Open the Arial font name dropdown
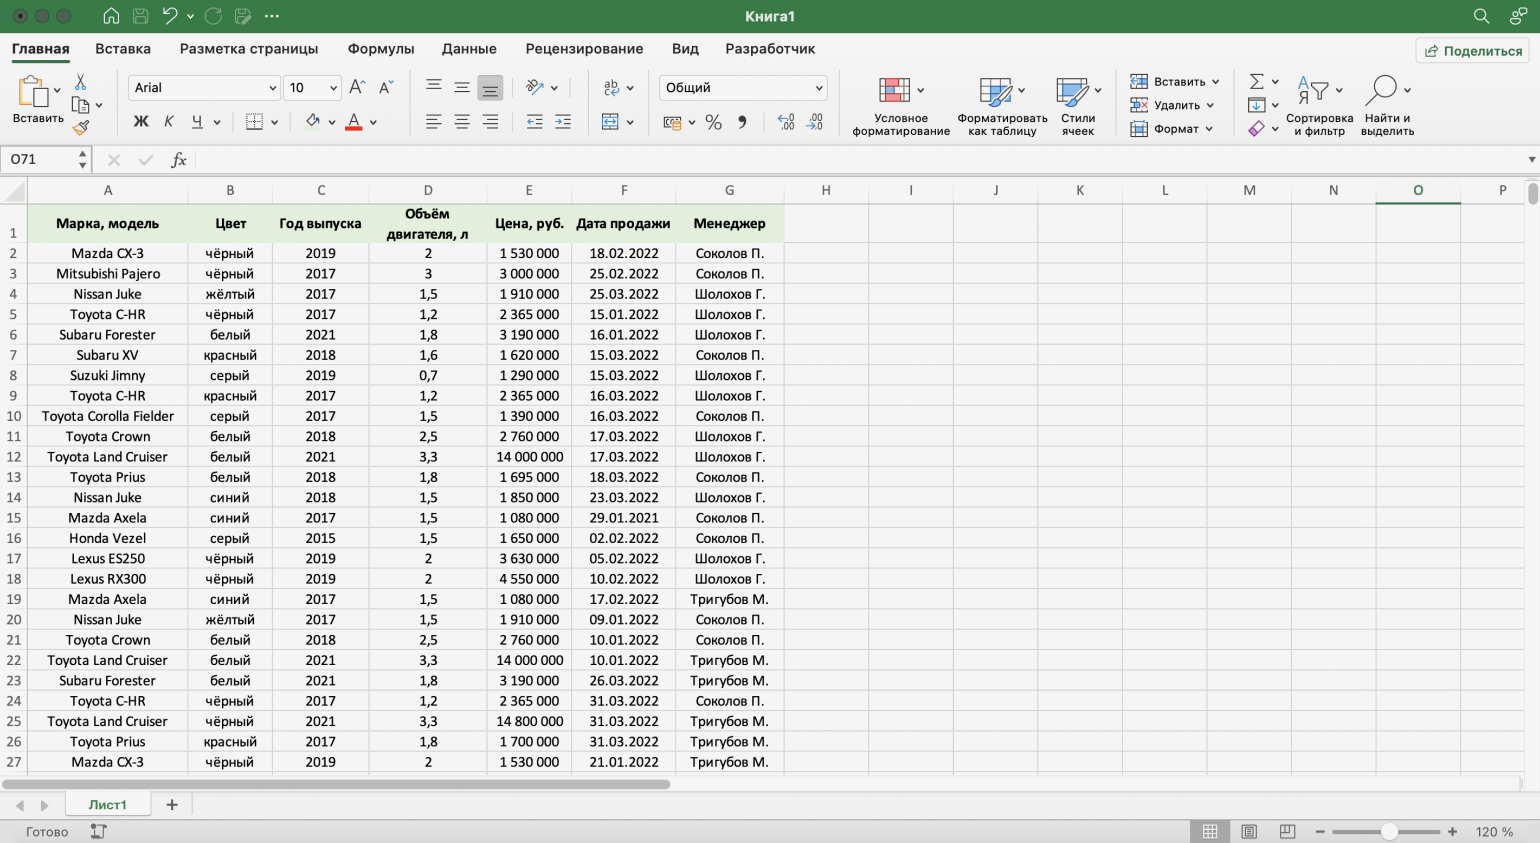 (272, 88)
